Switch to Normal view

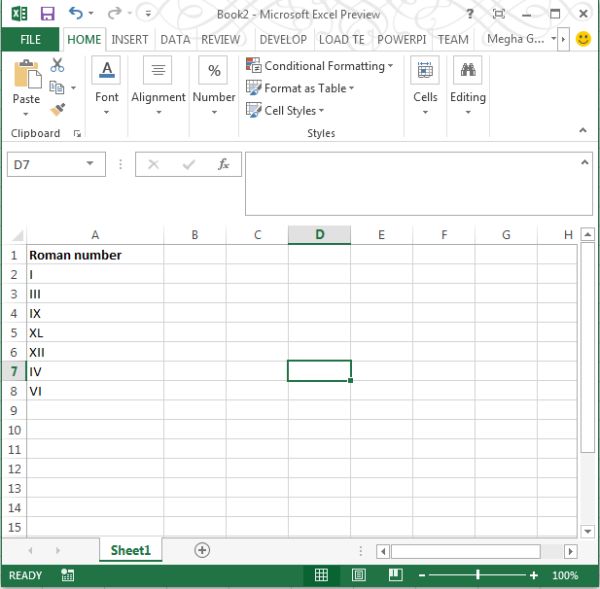(321, 575)
